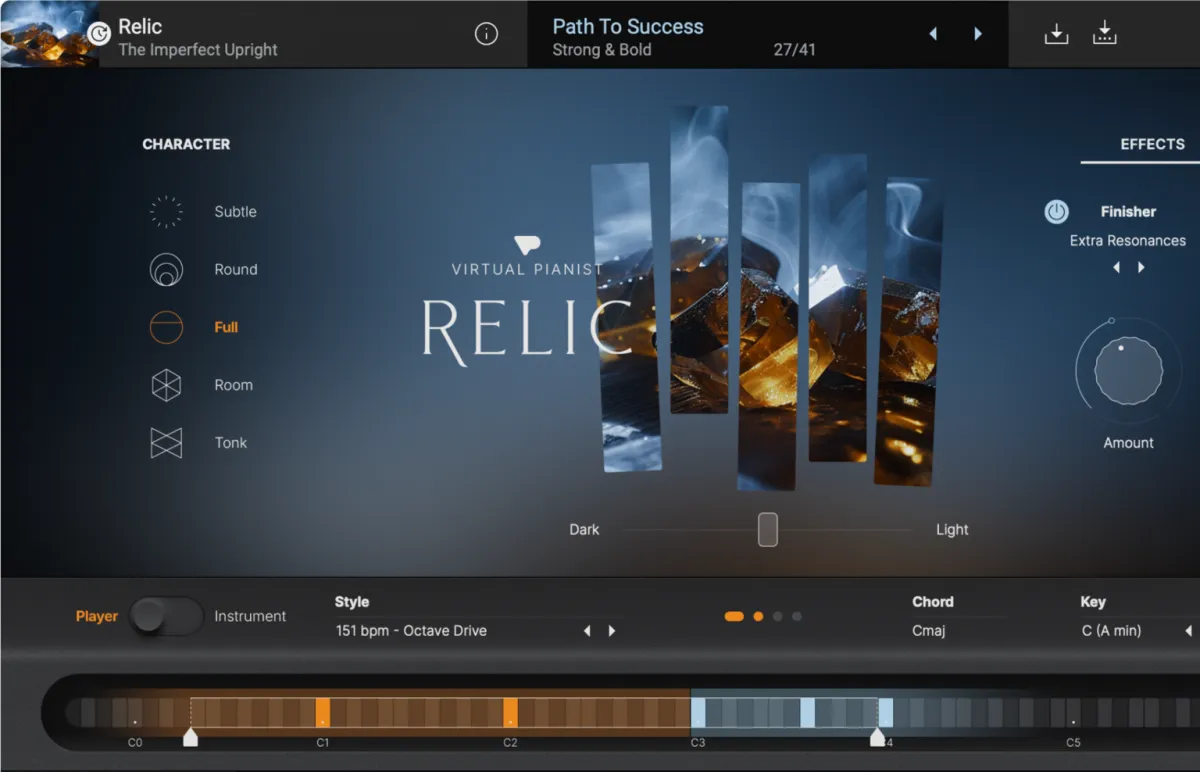1200x772 pixels.
Task: Click the first download icon in header
Action: (x=1056, y=34)
